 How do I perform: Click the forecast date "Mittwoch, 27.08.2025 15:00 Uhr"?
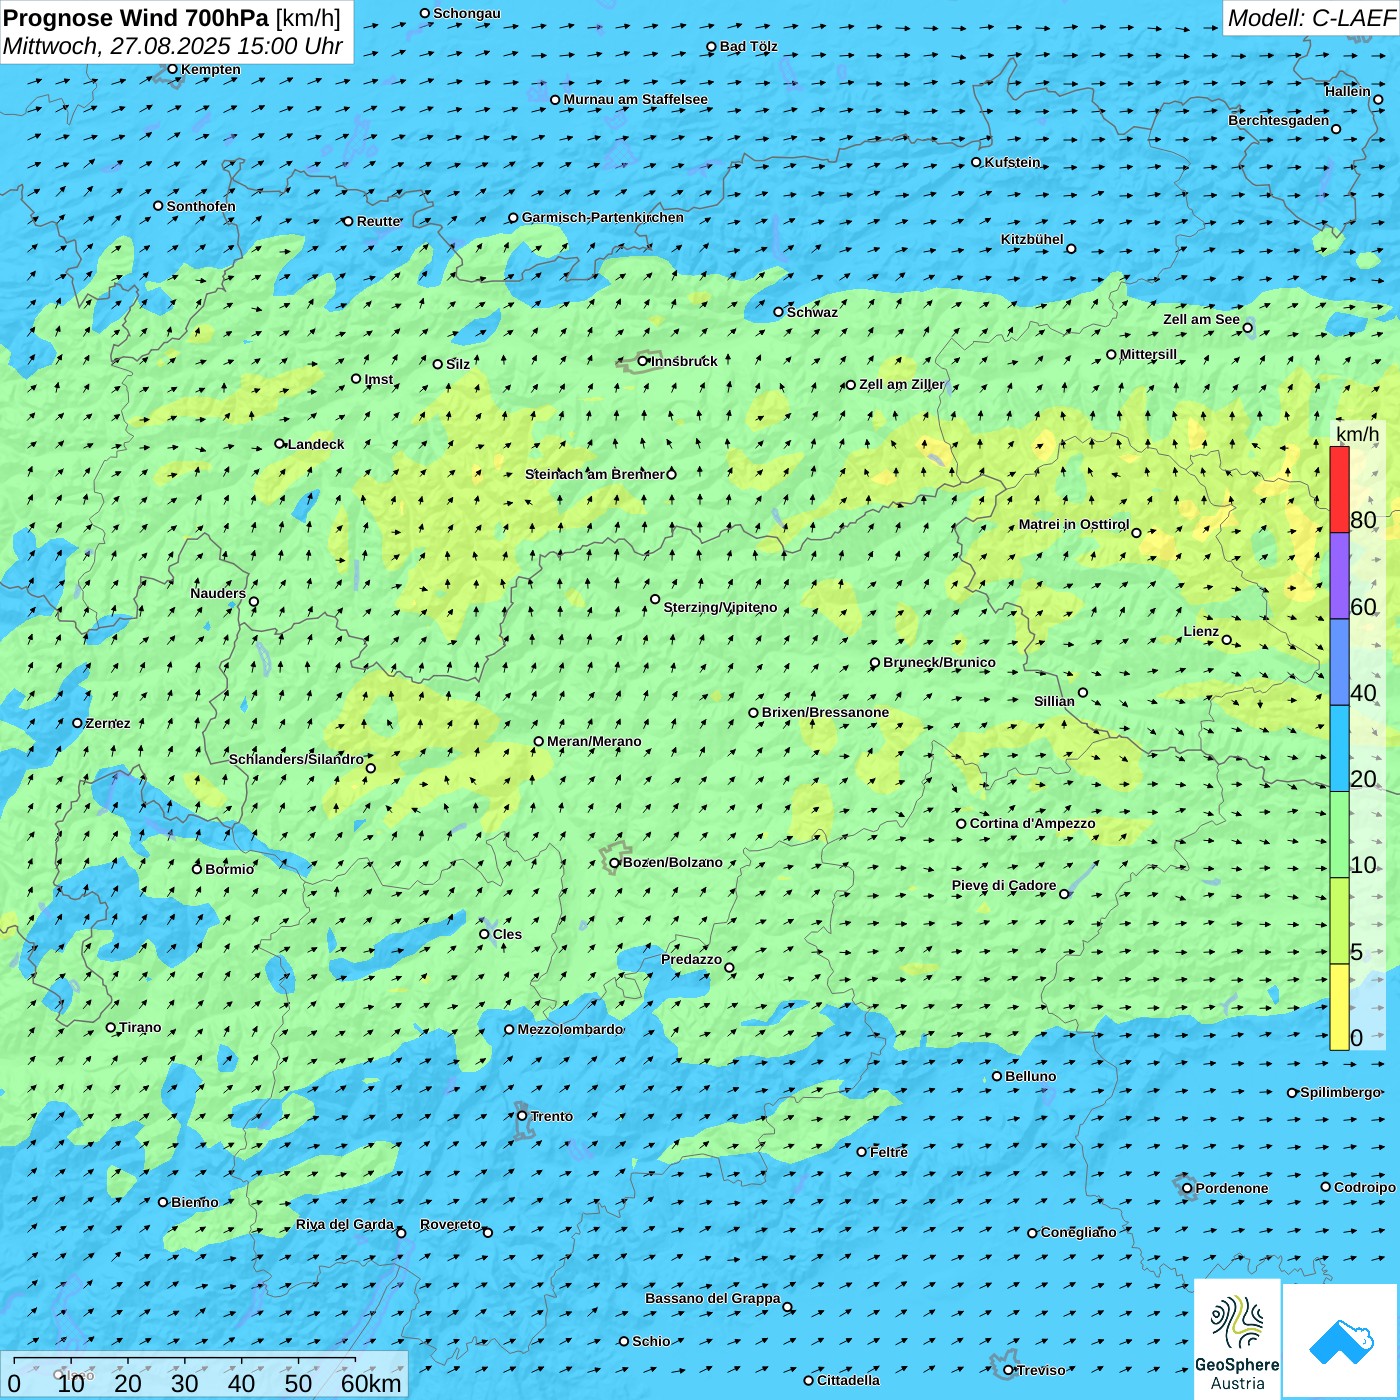pyautogui.click(x=172, y=46)
